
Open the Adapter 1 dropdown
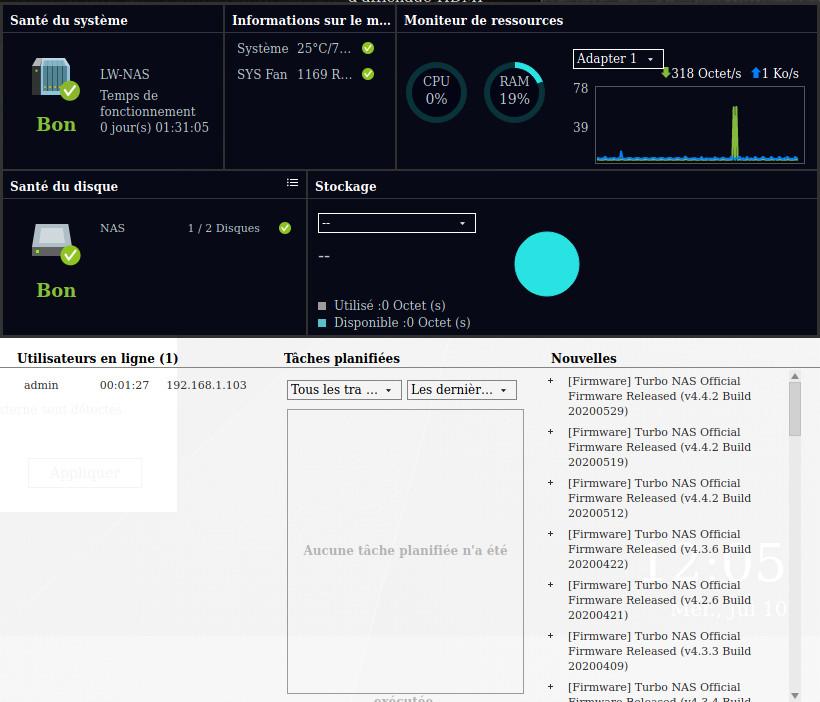[617, 59]
